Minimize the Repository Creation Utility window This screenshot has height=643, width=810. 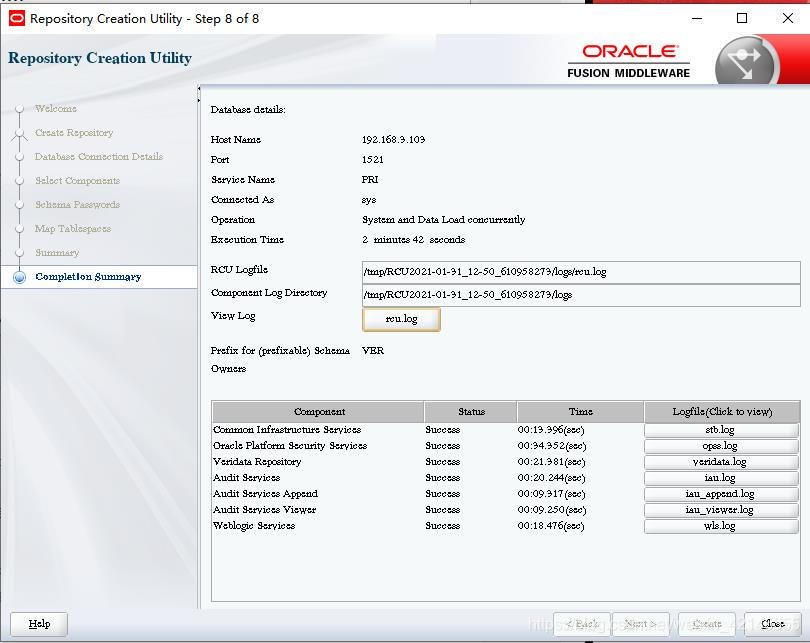[x=697, y=19]
